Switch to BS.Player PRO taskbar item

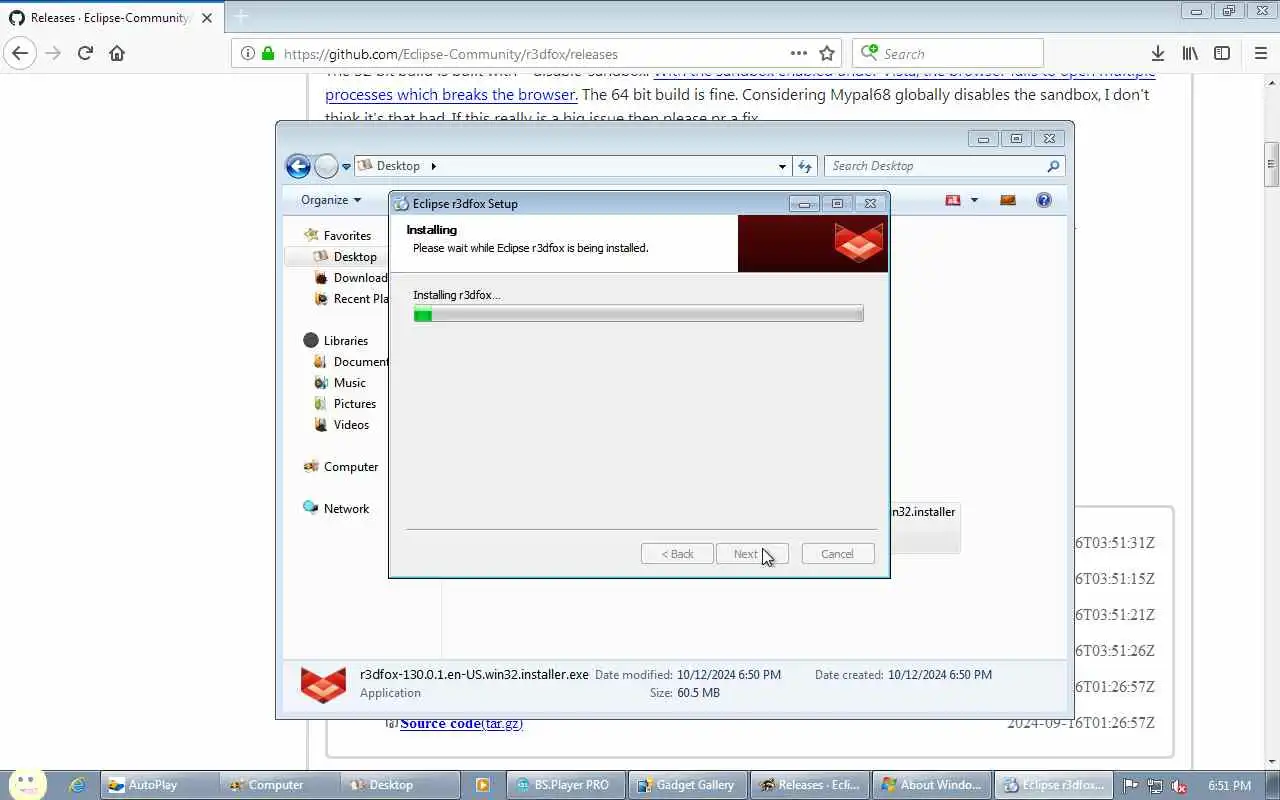pyautogui.click(x=565, y=785)
